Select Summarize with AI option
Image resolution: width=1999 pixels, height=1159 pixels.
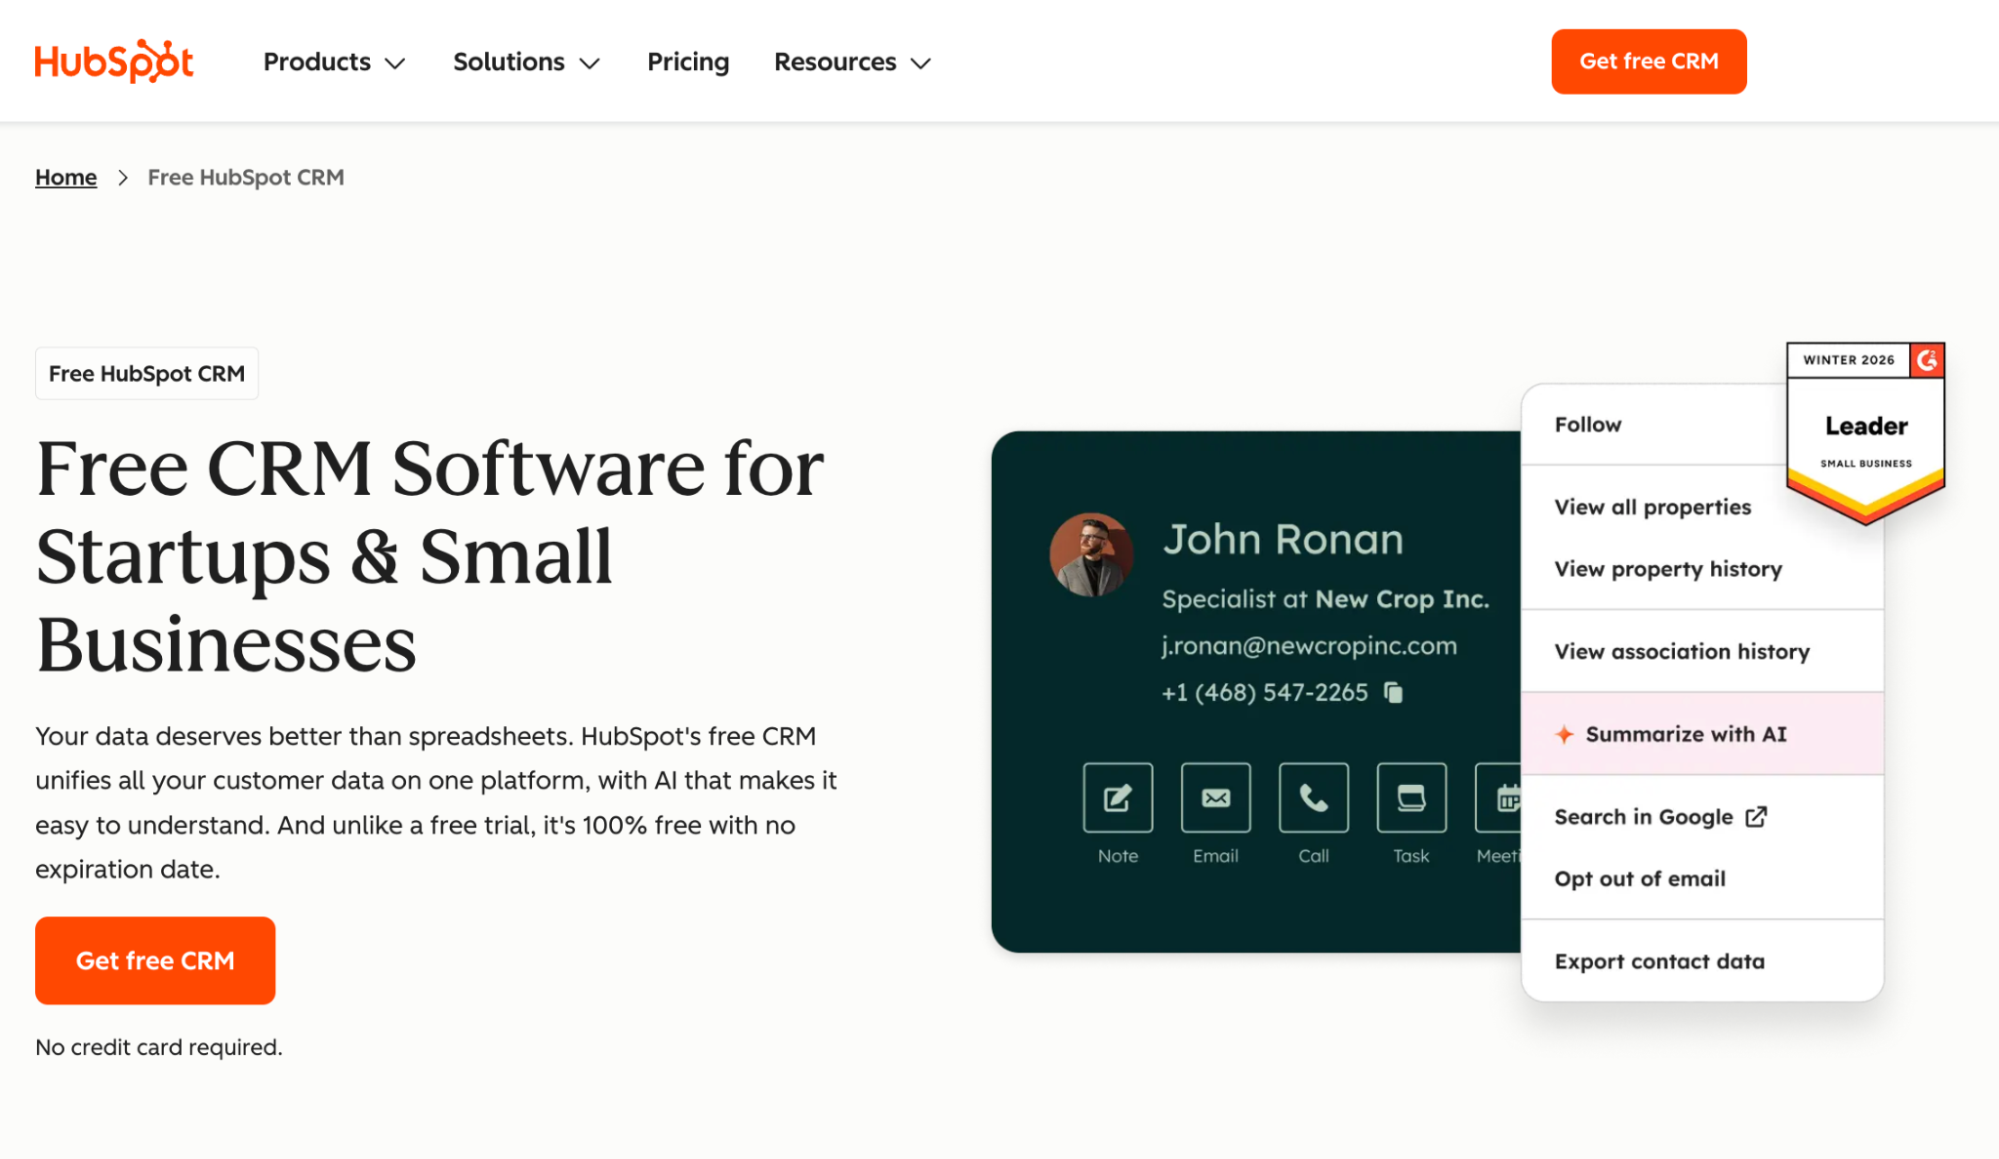point(1702,734)
